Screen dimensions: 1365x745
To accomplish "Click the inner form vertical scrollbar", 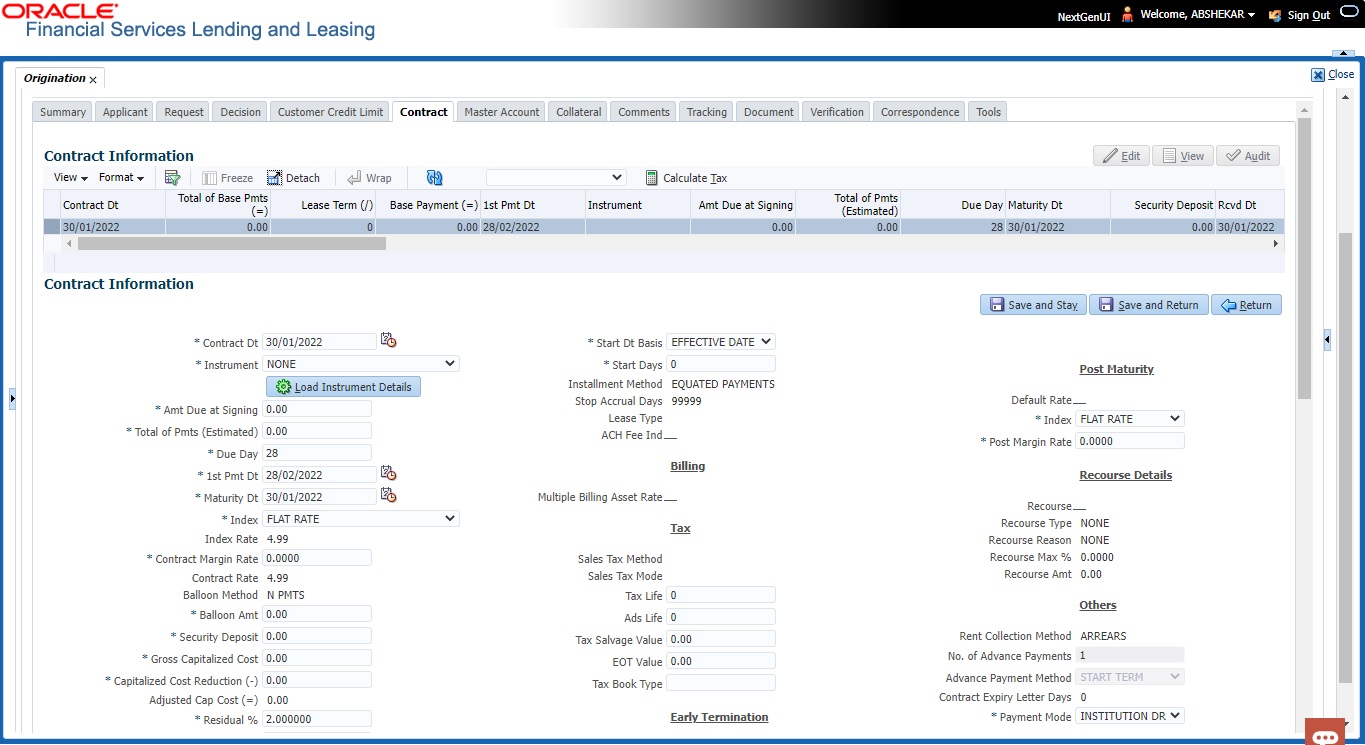I will [1303, 260].
